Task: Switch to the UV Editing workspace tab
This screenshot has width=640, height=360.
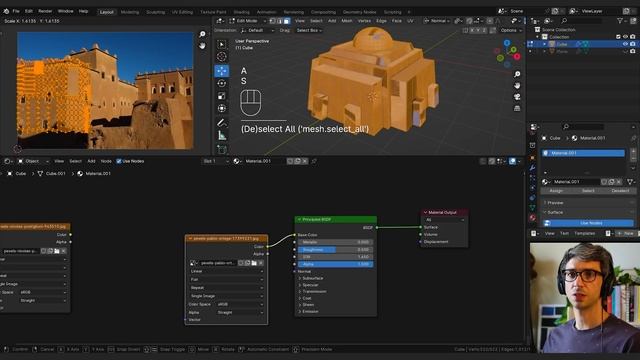Action: [182, 12]
